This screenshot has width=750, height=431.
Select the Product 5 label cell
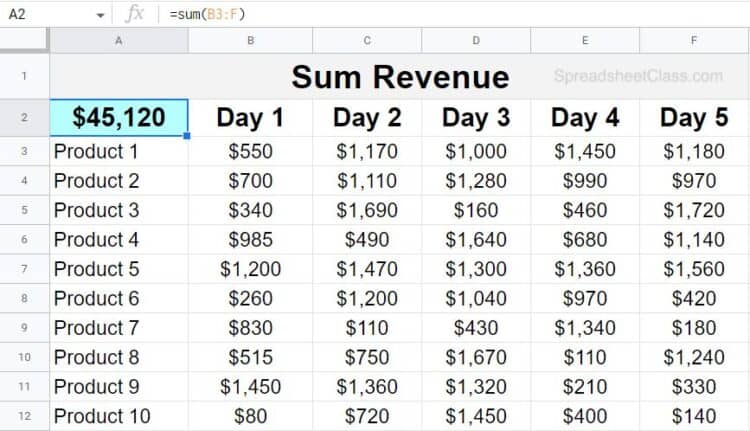(119, 269)
